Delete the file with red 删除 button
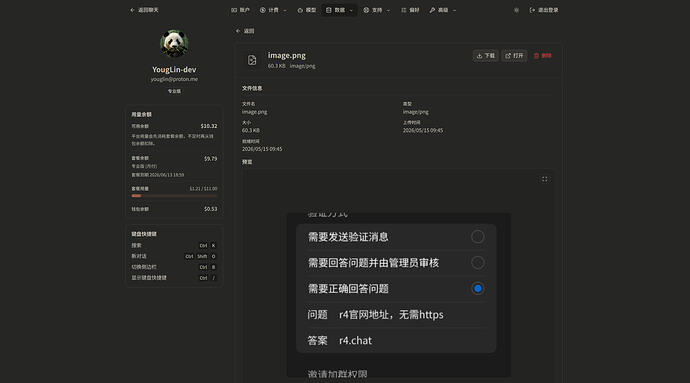Image resolution: width=690 pixels, height=383 pixels. (x=543, y=55)
